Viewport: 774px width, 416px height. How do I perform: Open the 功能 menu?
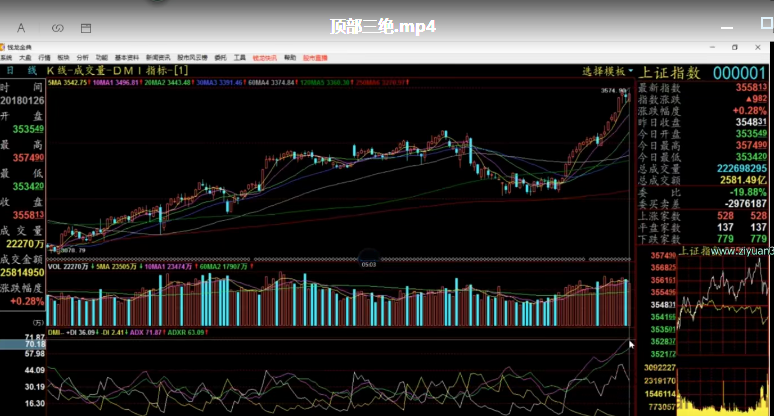pyautogui.click(x=102, y=58)
